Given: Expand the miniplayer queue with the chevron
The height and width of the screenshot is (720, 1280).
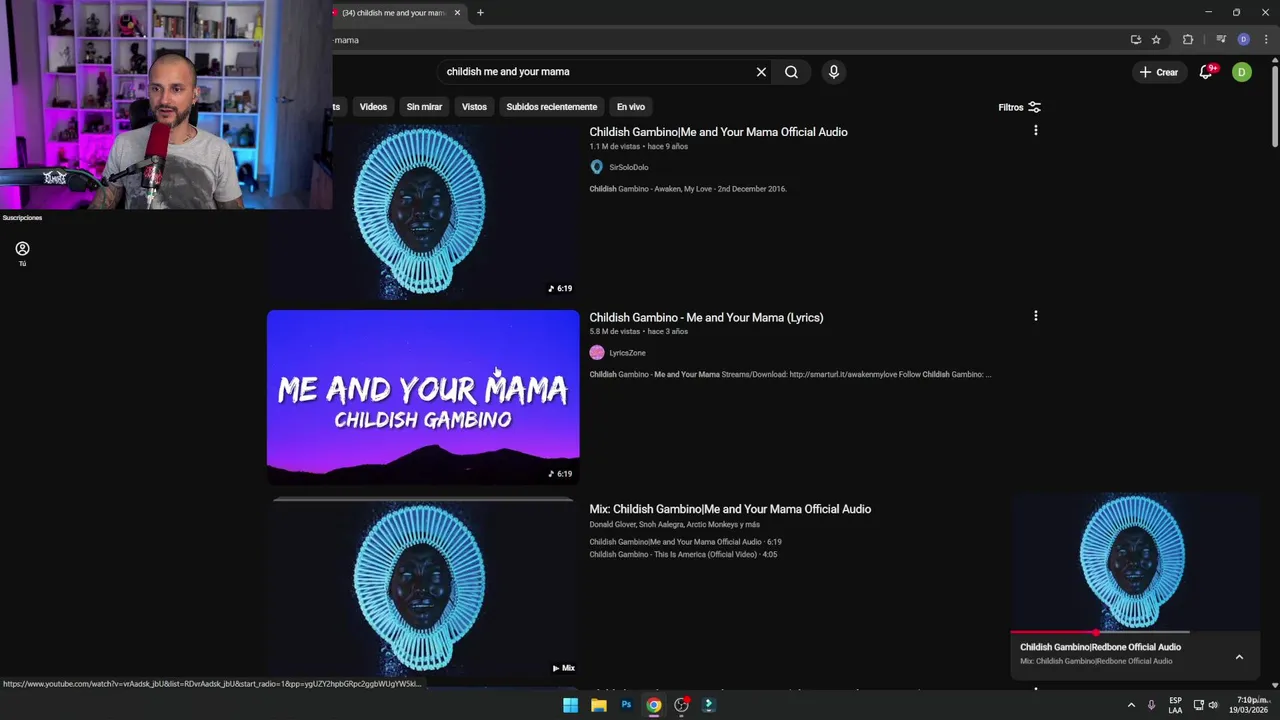Looking at the screenshot, I should pyautogui.click(x=1239, y=657).
